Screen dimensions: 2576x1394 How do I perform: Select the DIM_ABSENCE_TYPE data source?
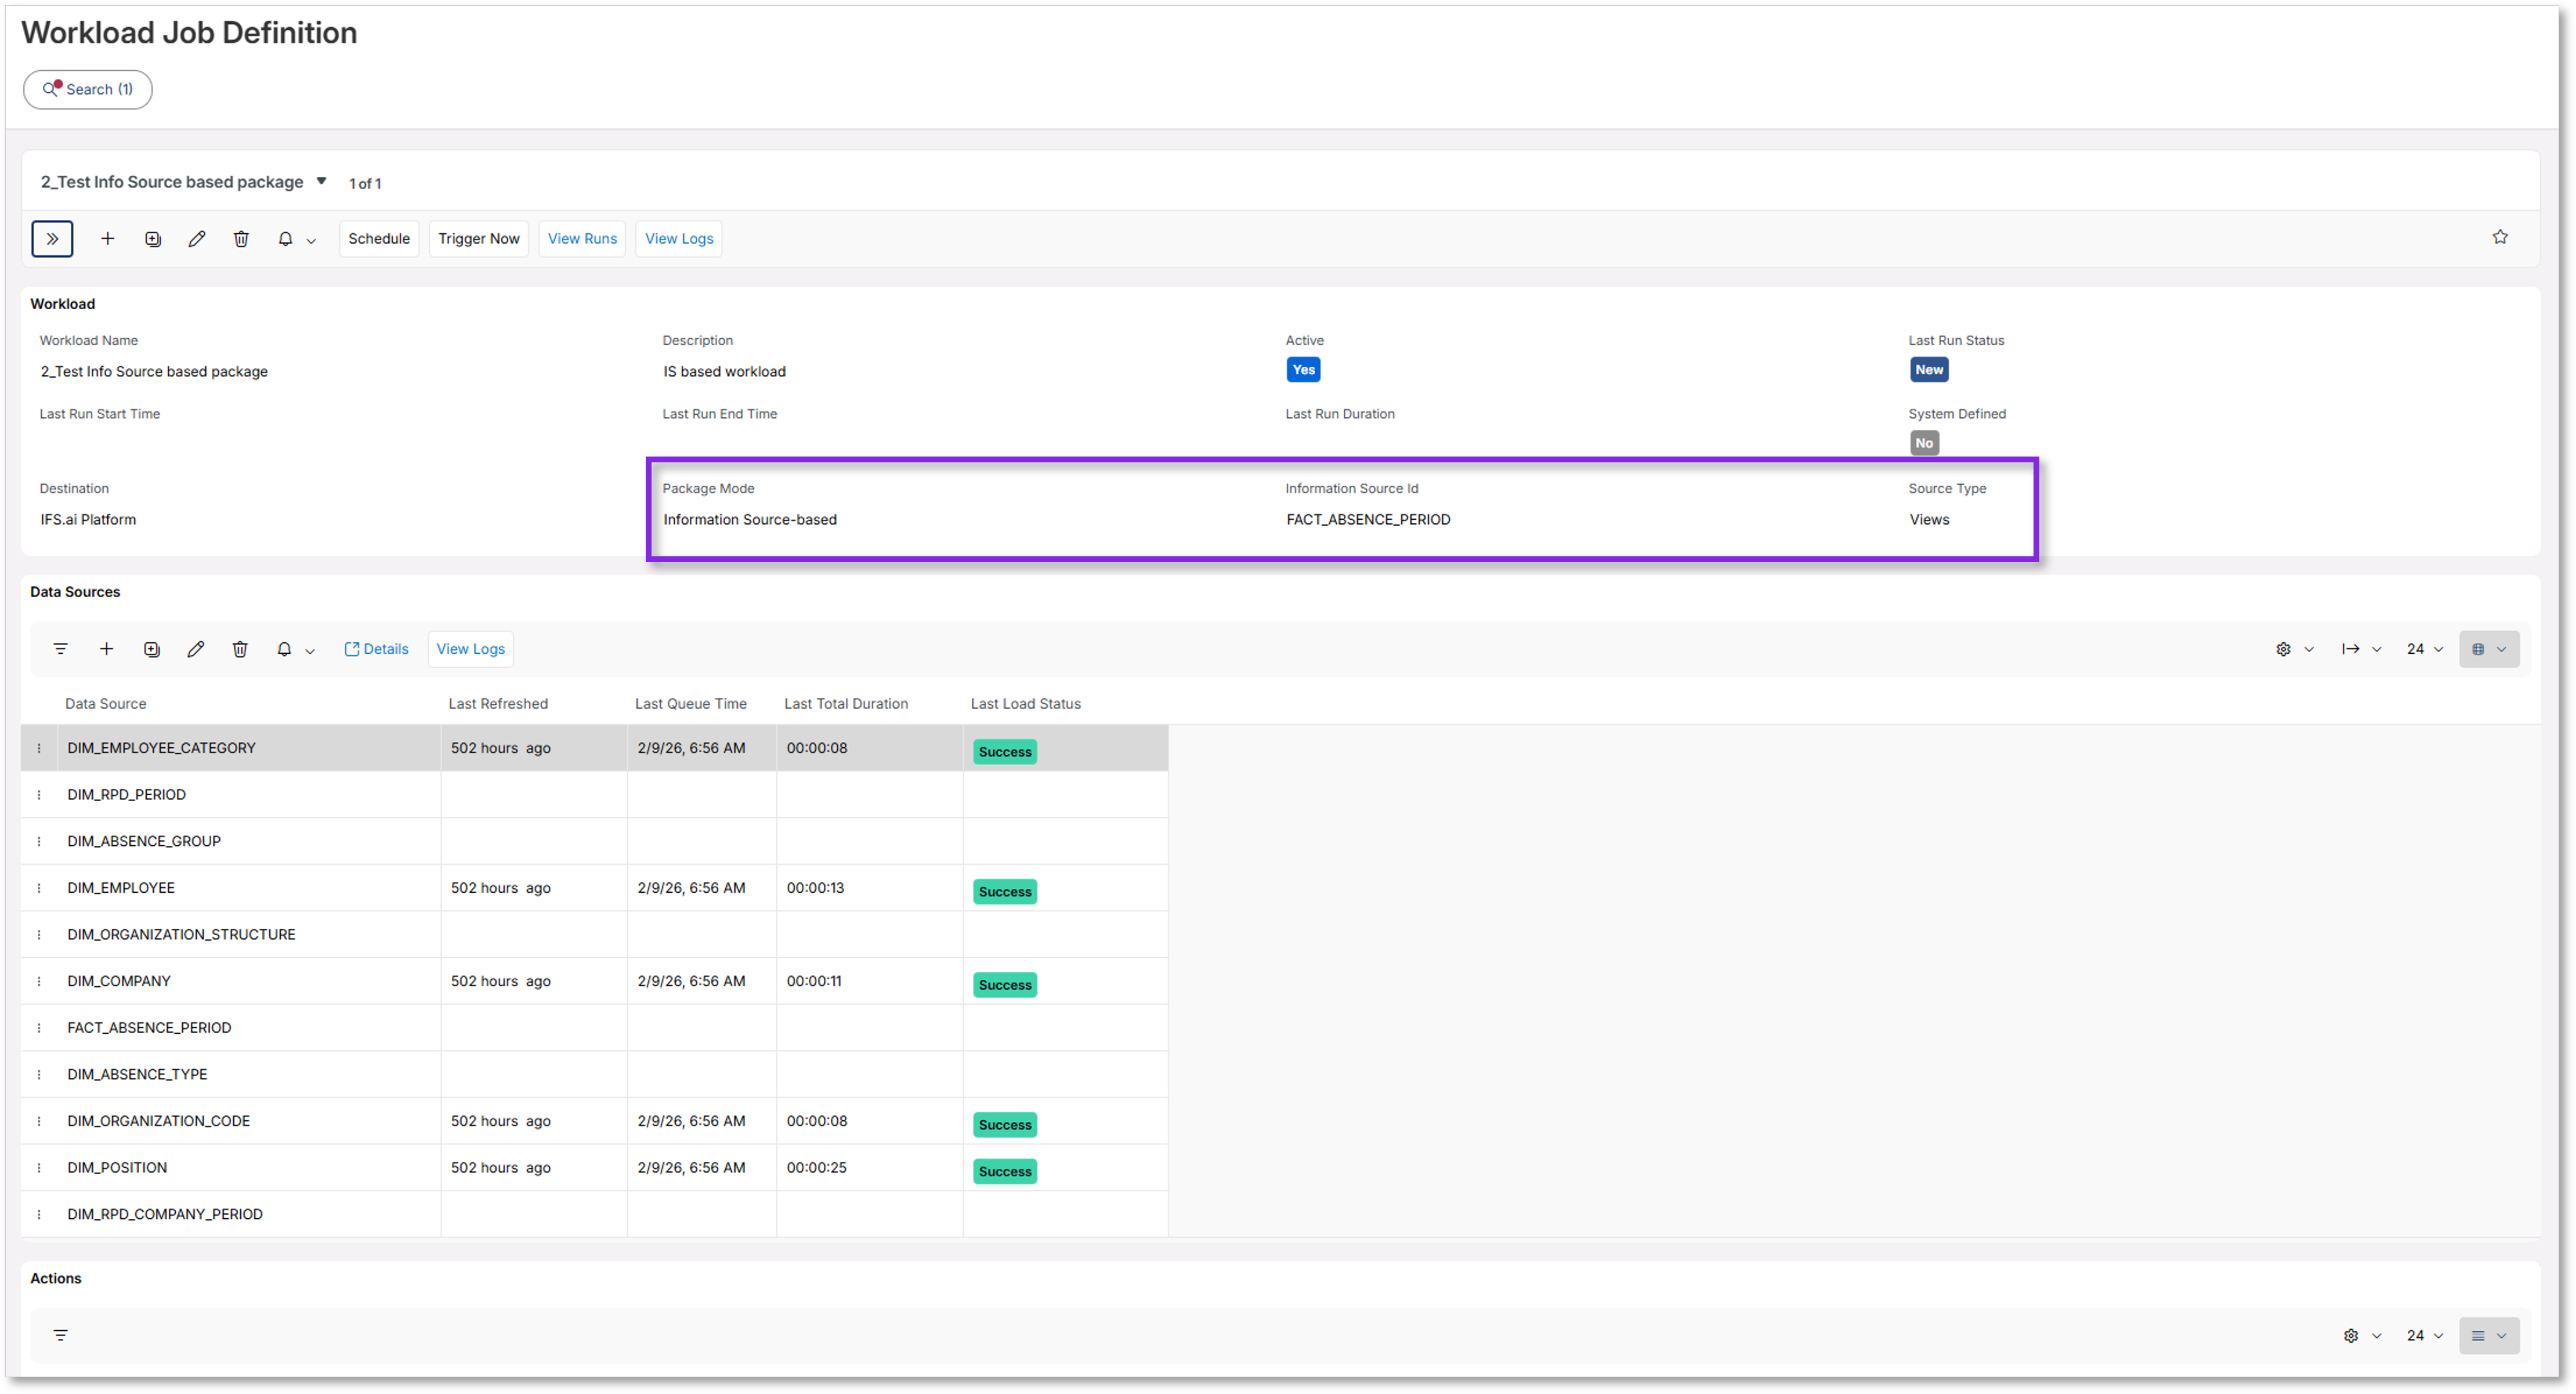pyautogui.click(x=137, y=1074)
